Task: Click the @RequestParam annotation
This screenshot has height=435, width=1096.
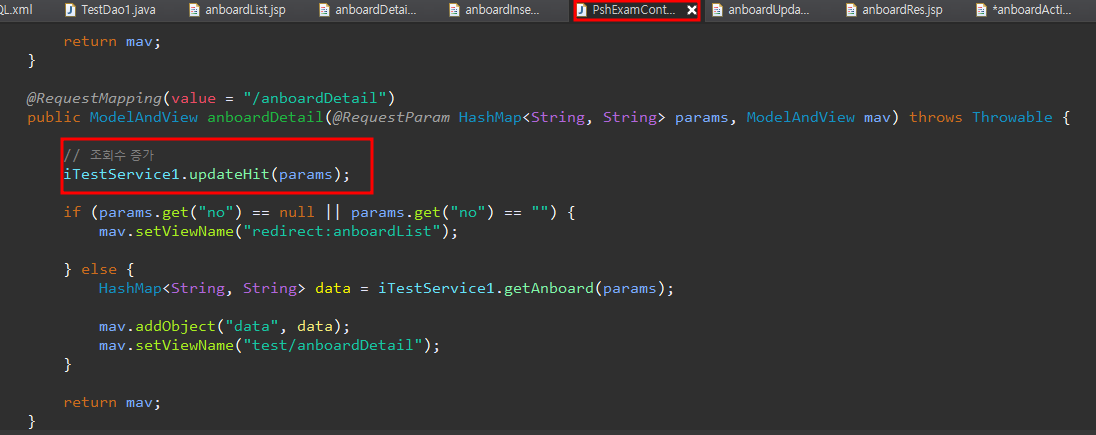Action: (x=391, y=117)
